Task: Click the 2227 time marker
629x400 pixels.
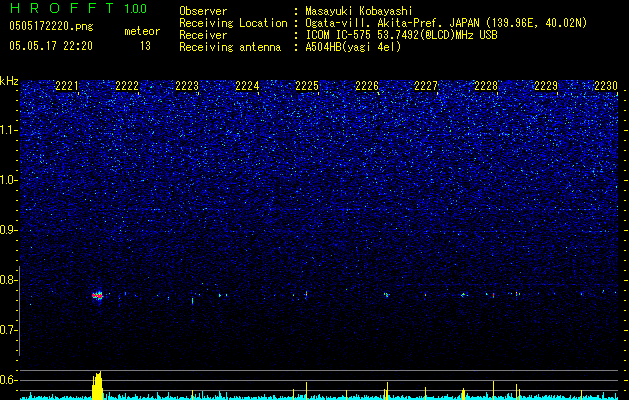Action: tap(426, 85)
